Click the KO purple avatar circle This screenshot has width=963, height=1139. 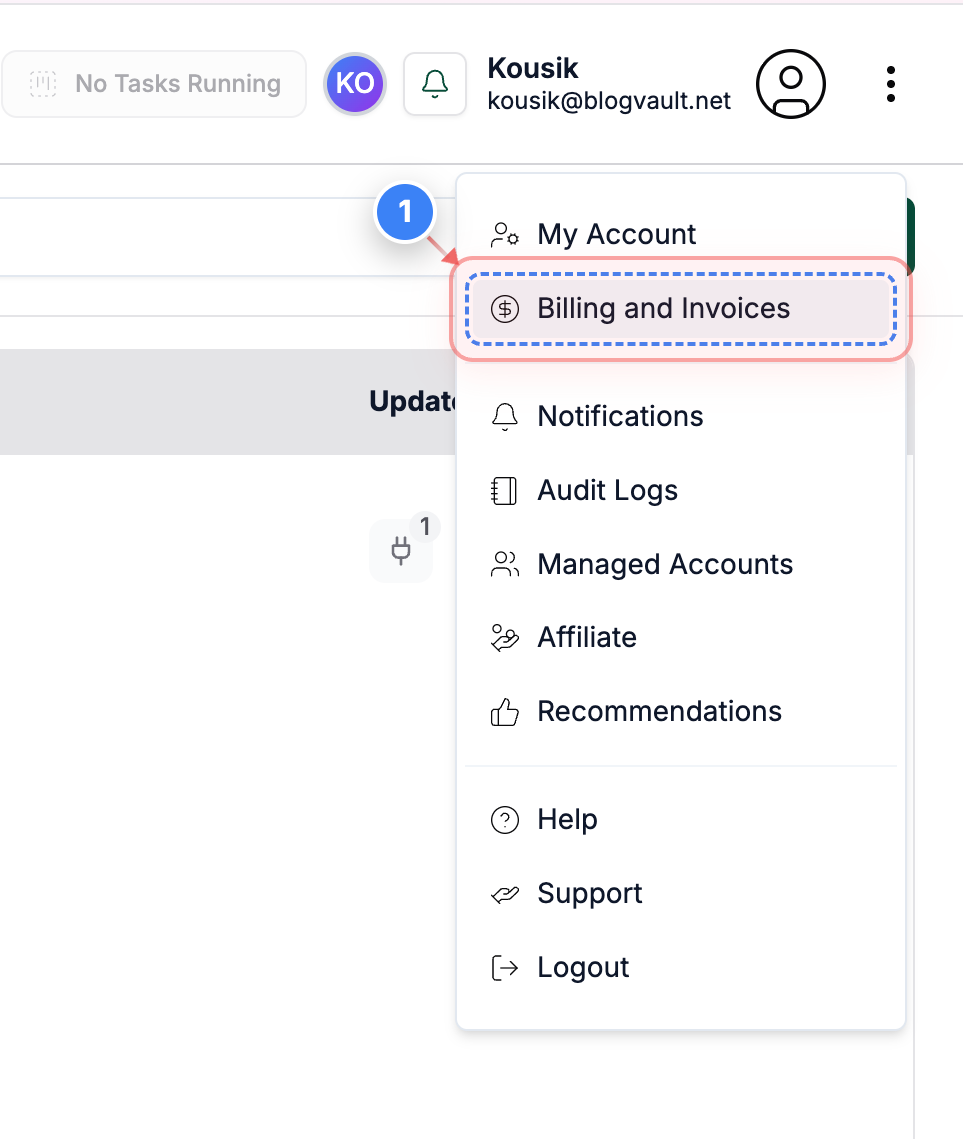(354, 84)
